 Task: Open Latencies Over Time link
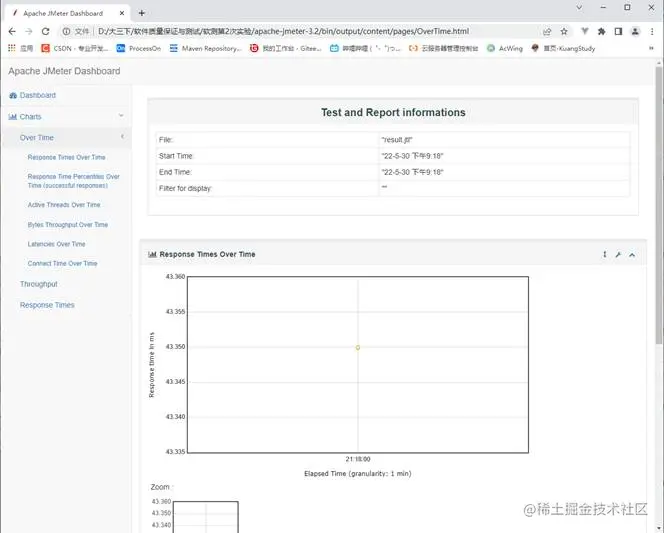click(x=56, y=244)
